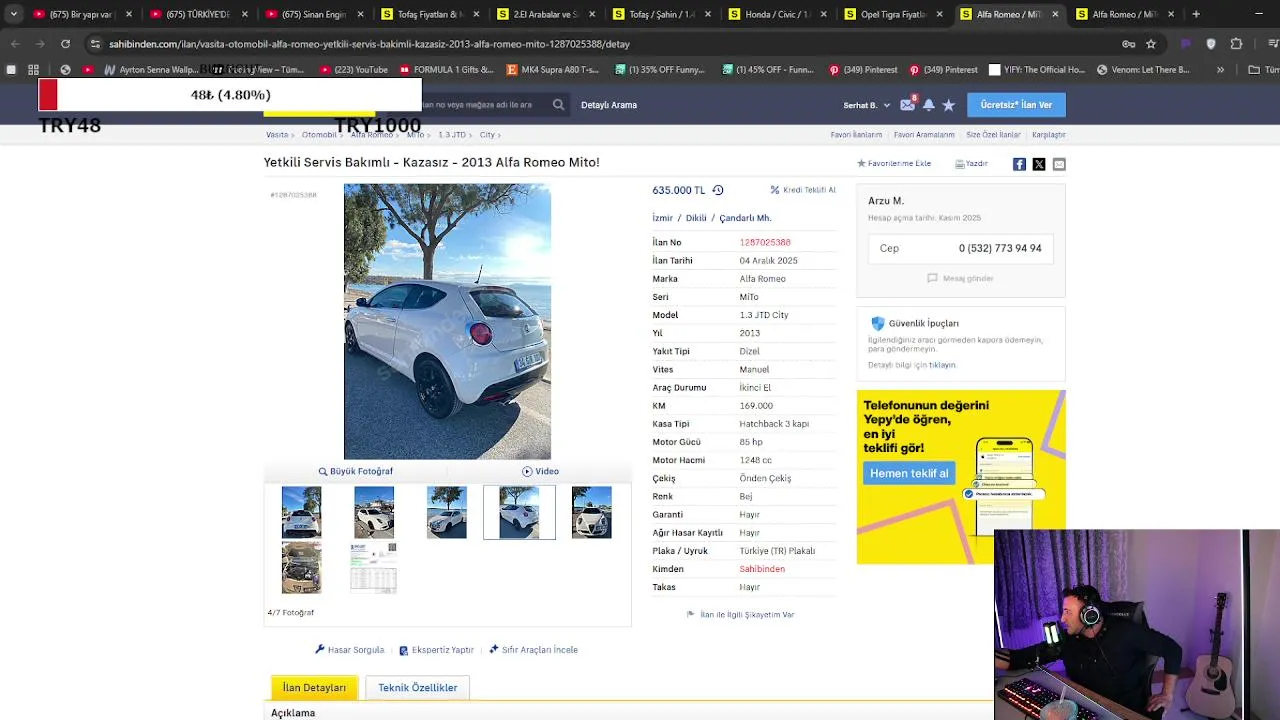Click search magnifier in site header
The image size is (1280, 720).
pos(558,104)
